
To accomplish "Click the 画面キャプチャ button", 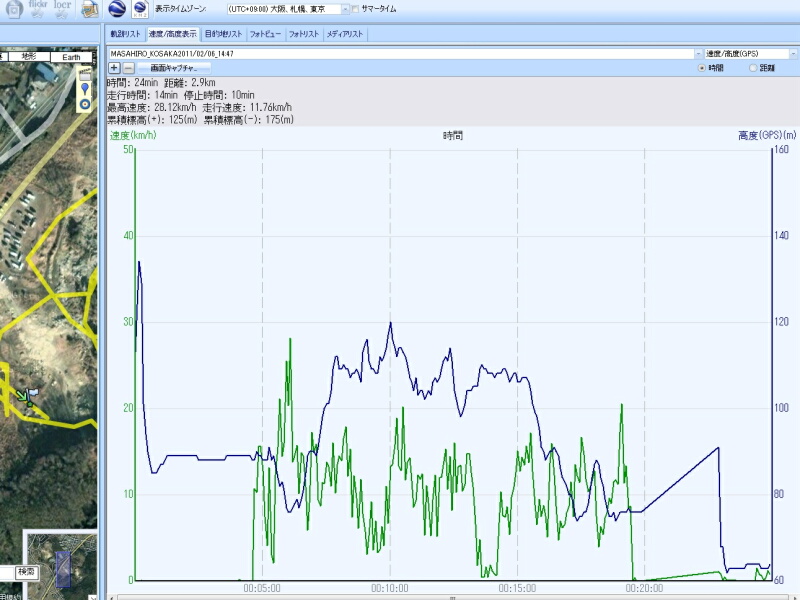I will [x=173, y=68].
